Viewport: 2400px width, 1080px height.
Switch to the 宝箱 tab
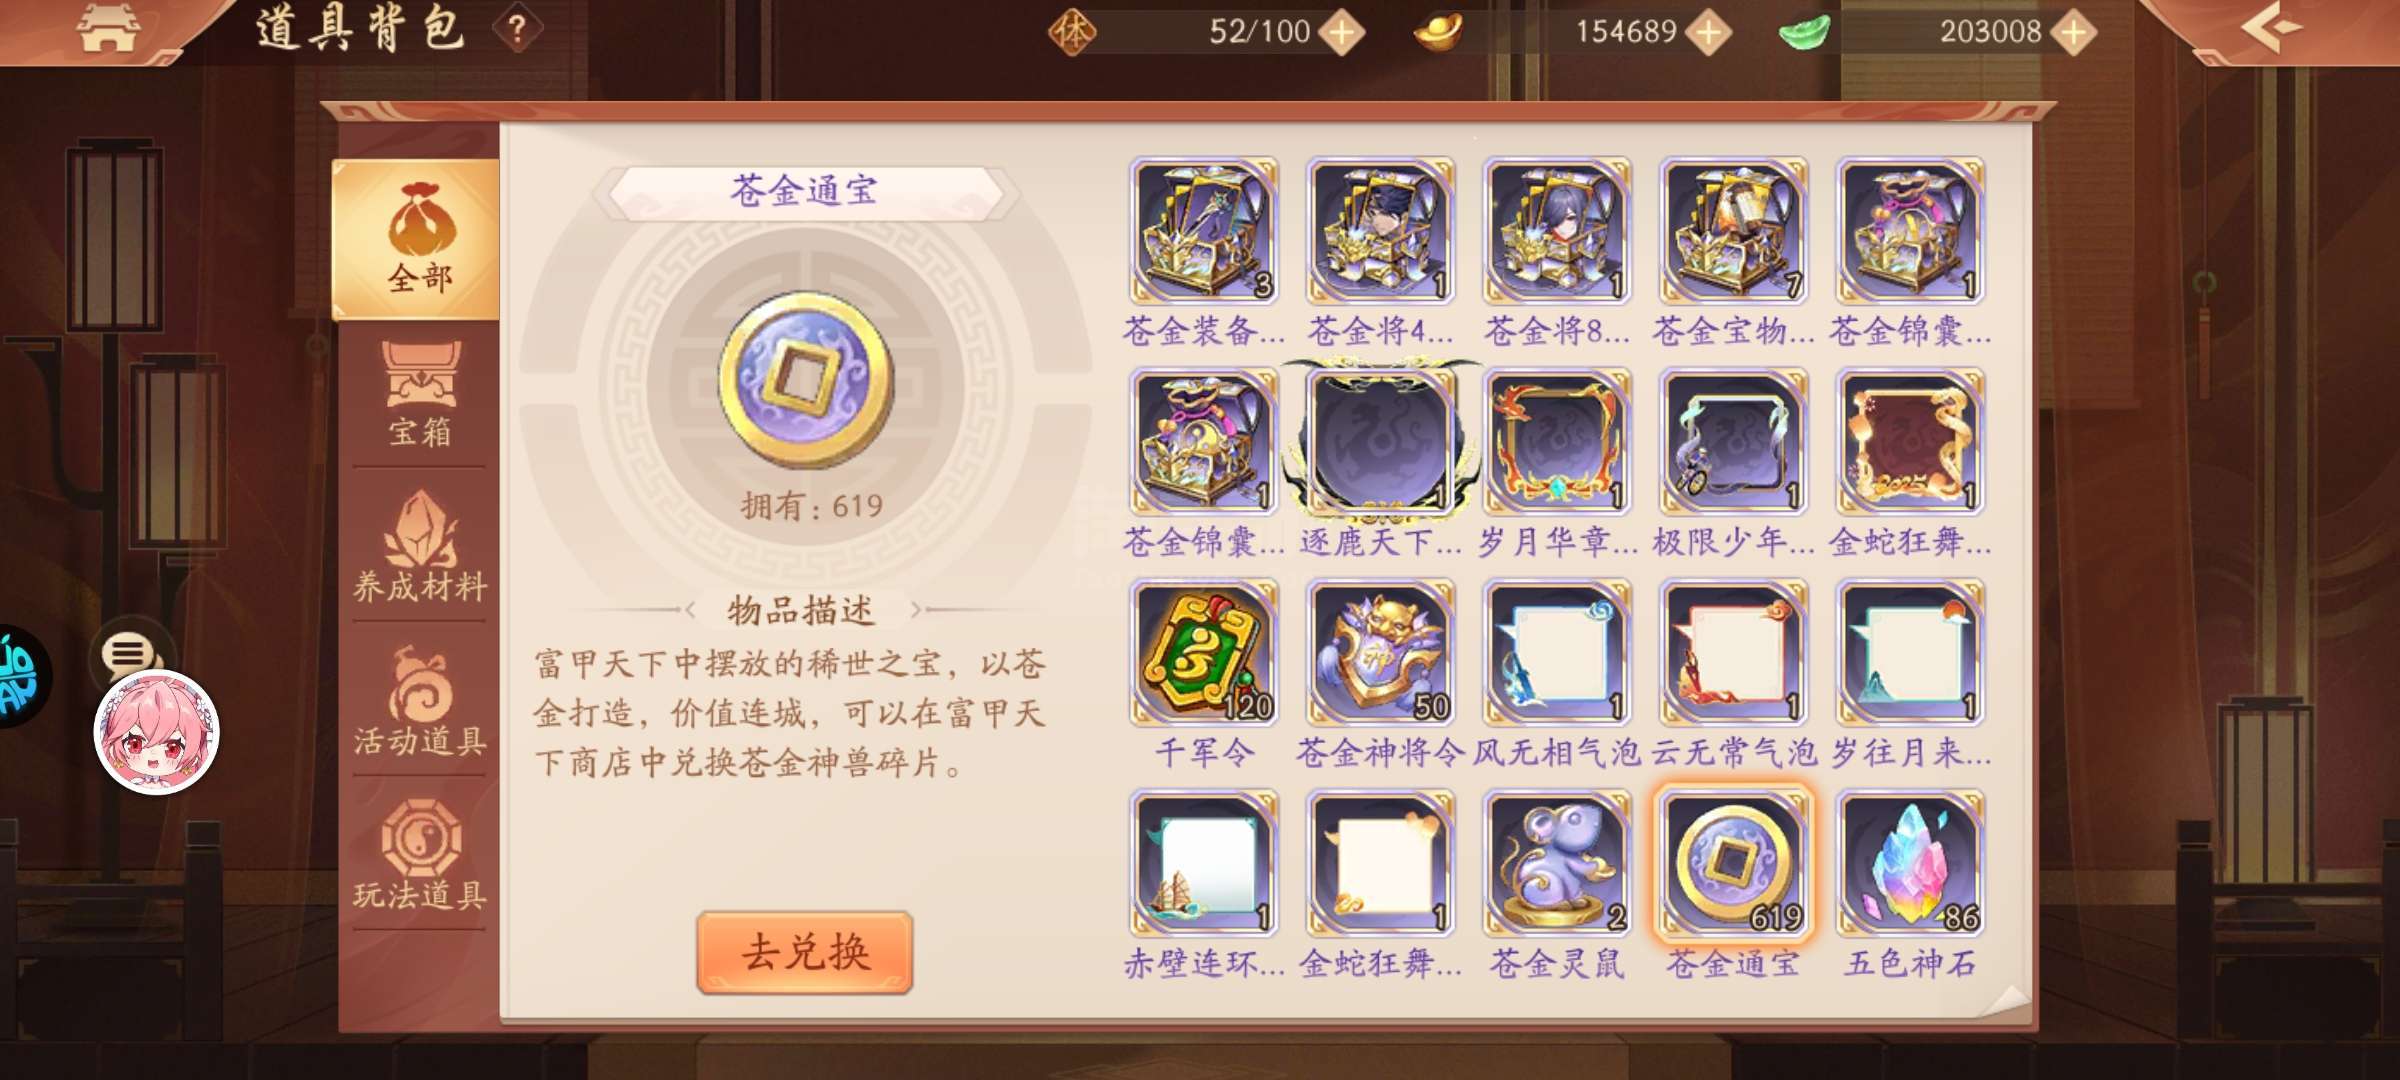pos(420,395)
